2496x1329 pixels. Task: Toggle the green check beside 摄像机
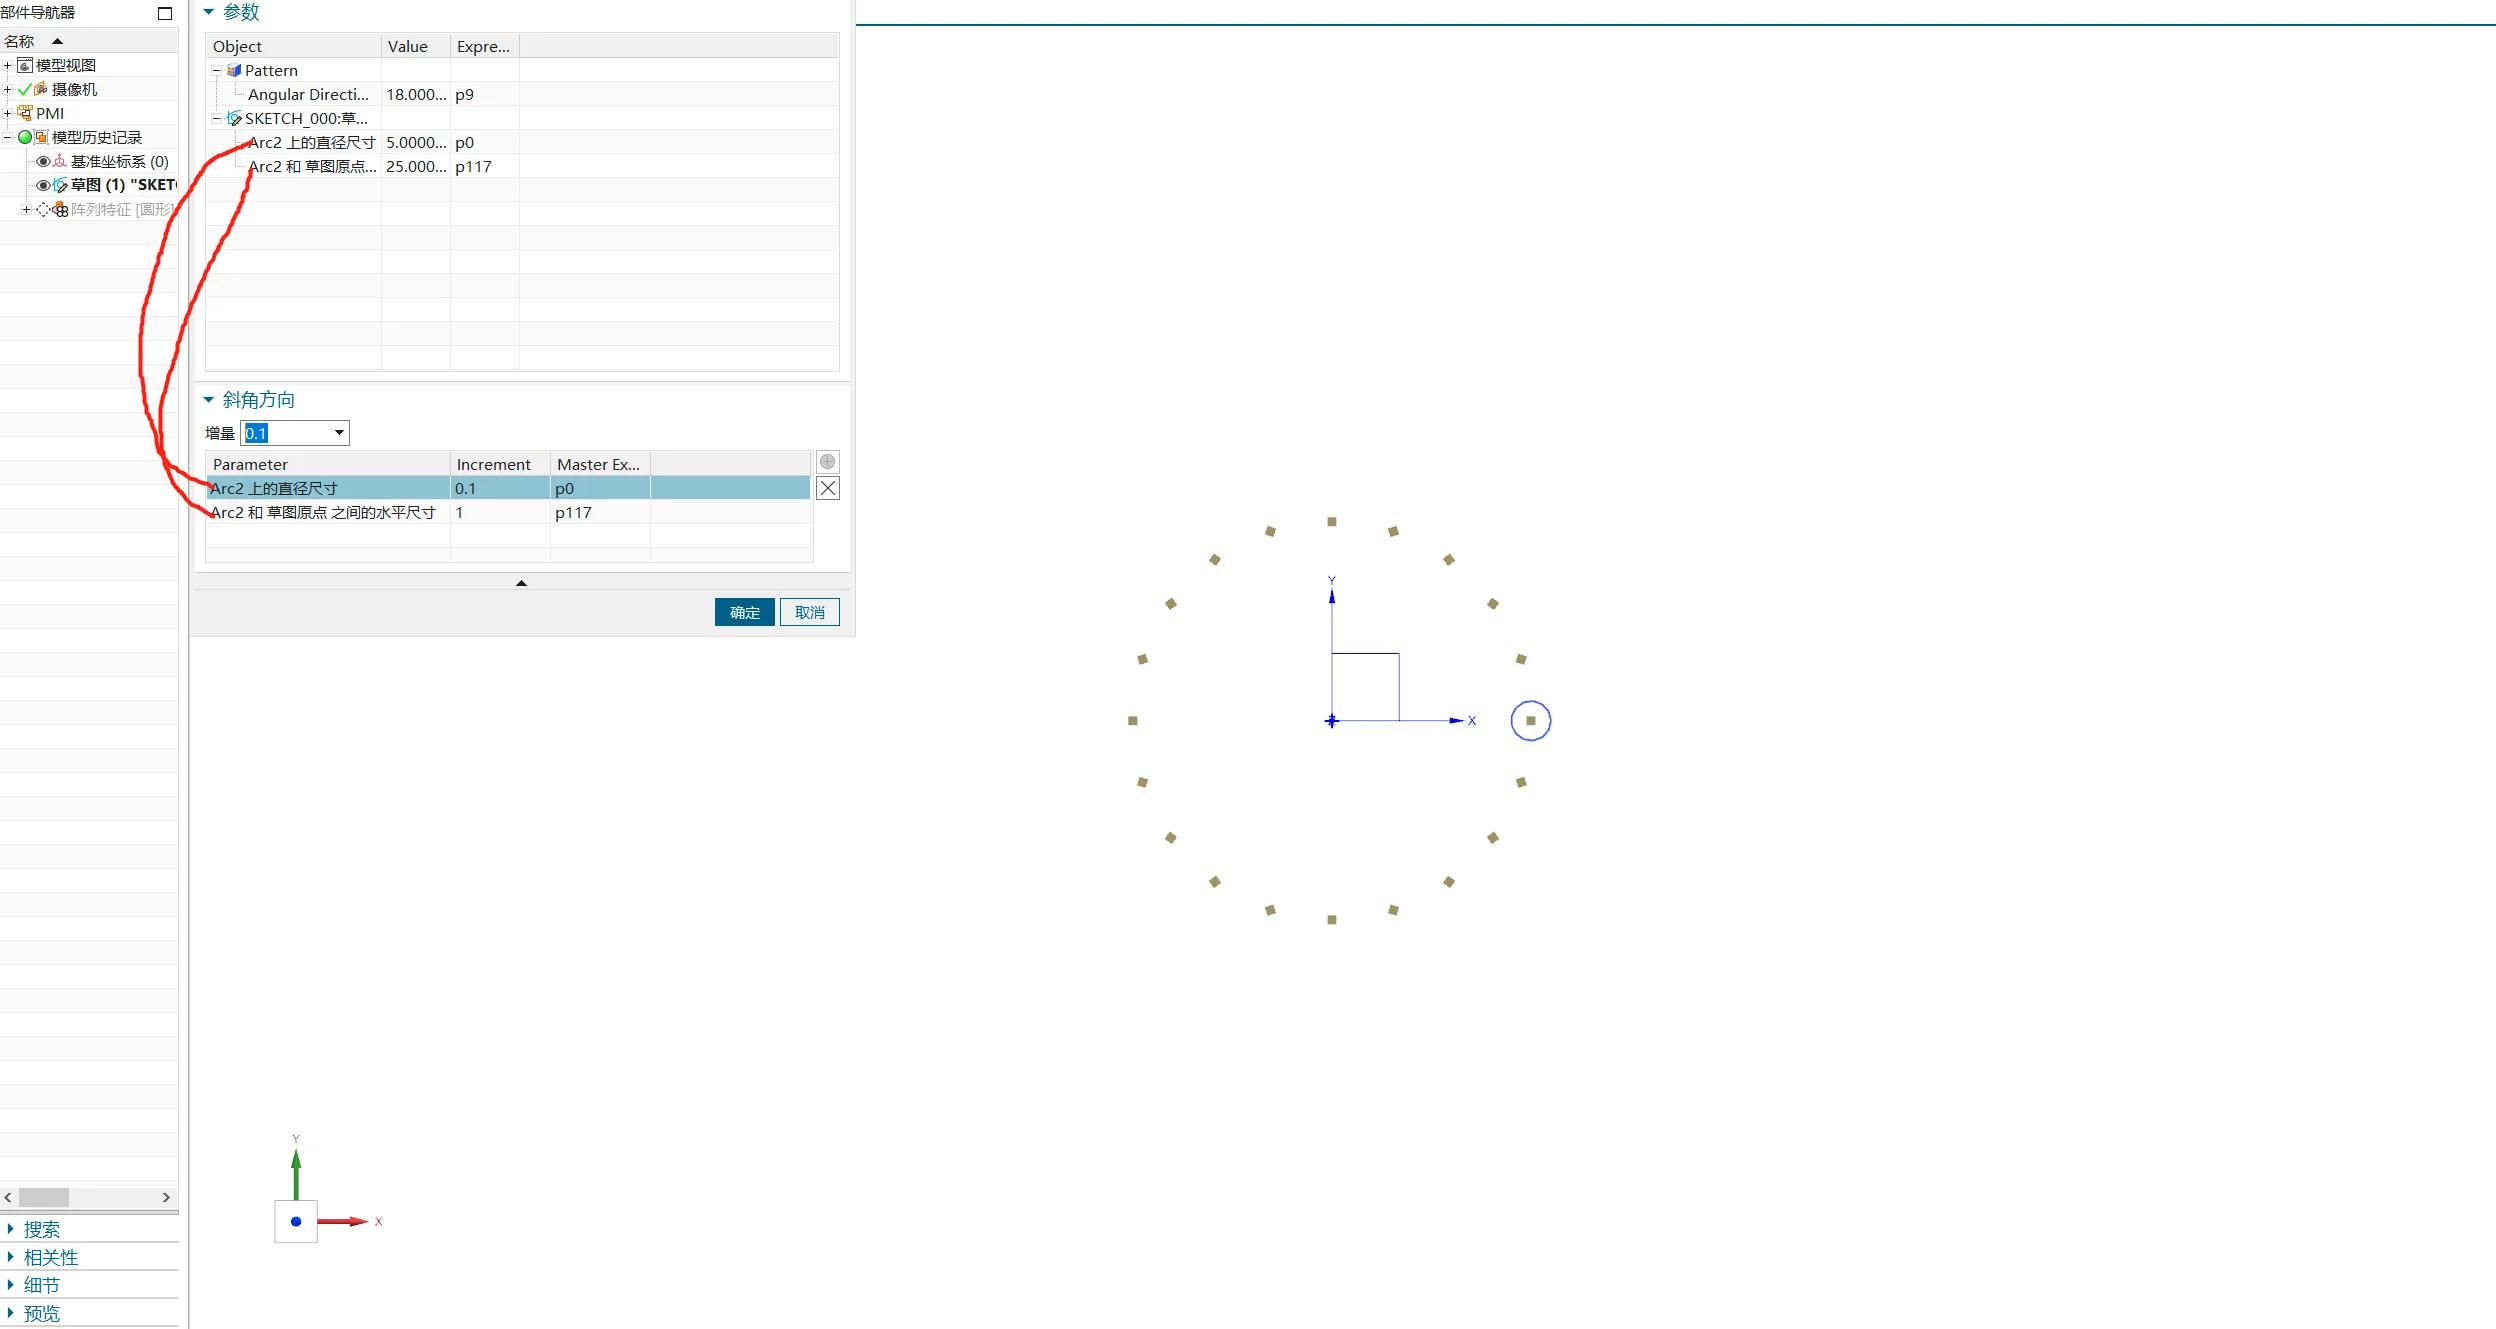(25, 89)
